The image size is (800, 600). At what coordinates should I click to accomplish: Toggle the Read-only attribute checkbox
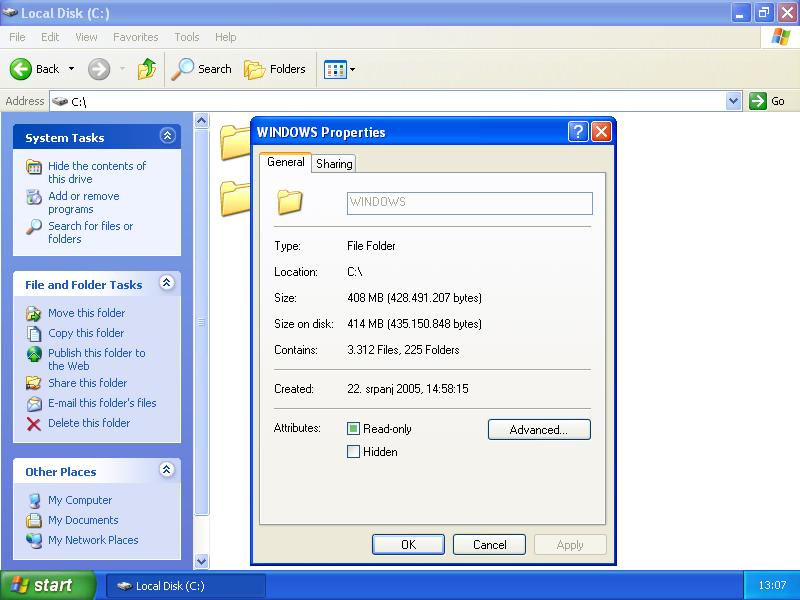click(x=353, y=429)
